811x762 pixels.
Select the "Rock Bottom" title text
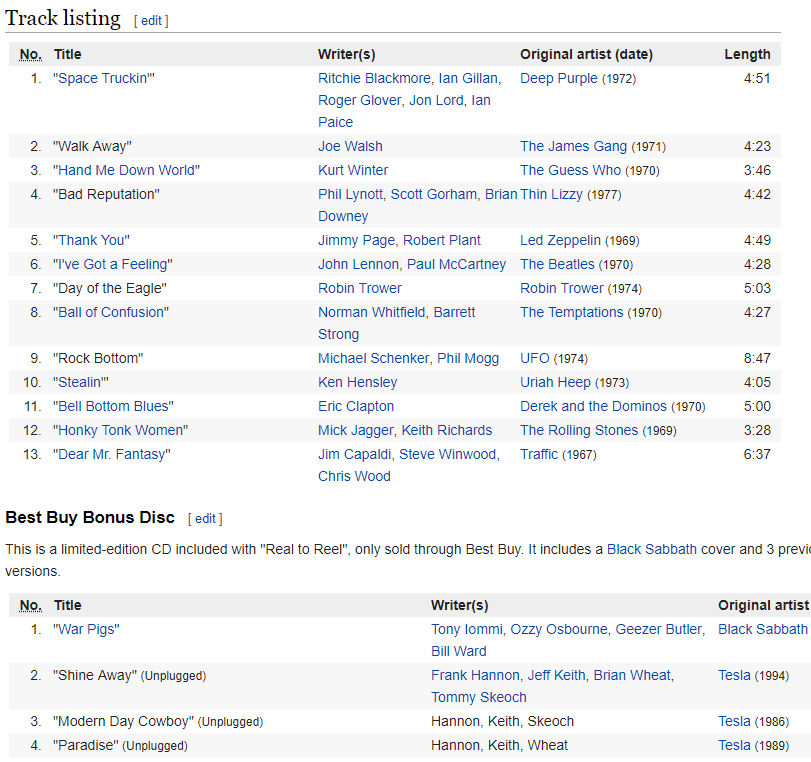[x=98, y=358]
